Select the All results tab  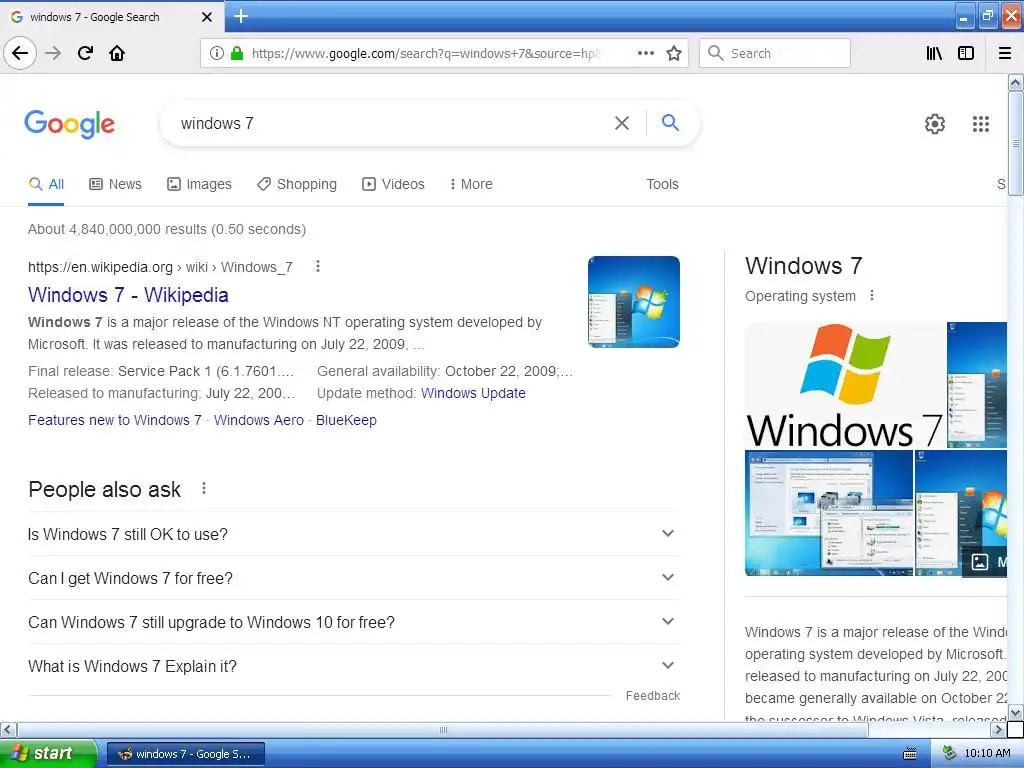pos(46,184)
